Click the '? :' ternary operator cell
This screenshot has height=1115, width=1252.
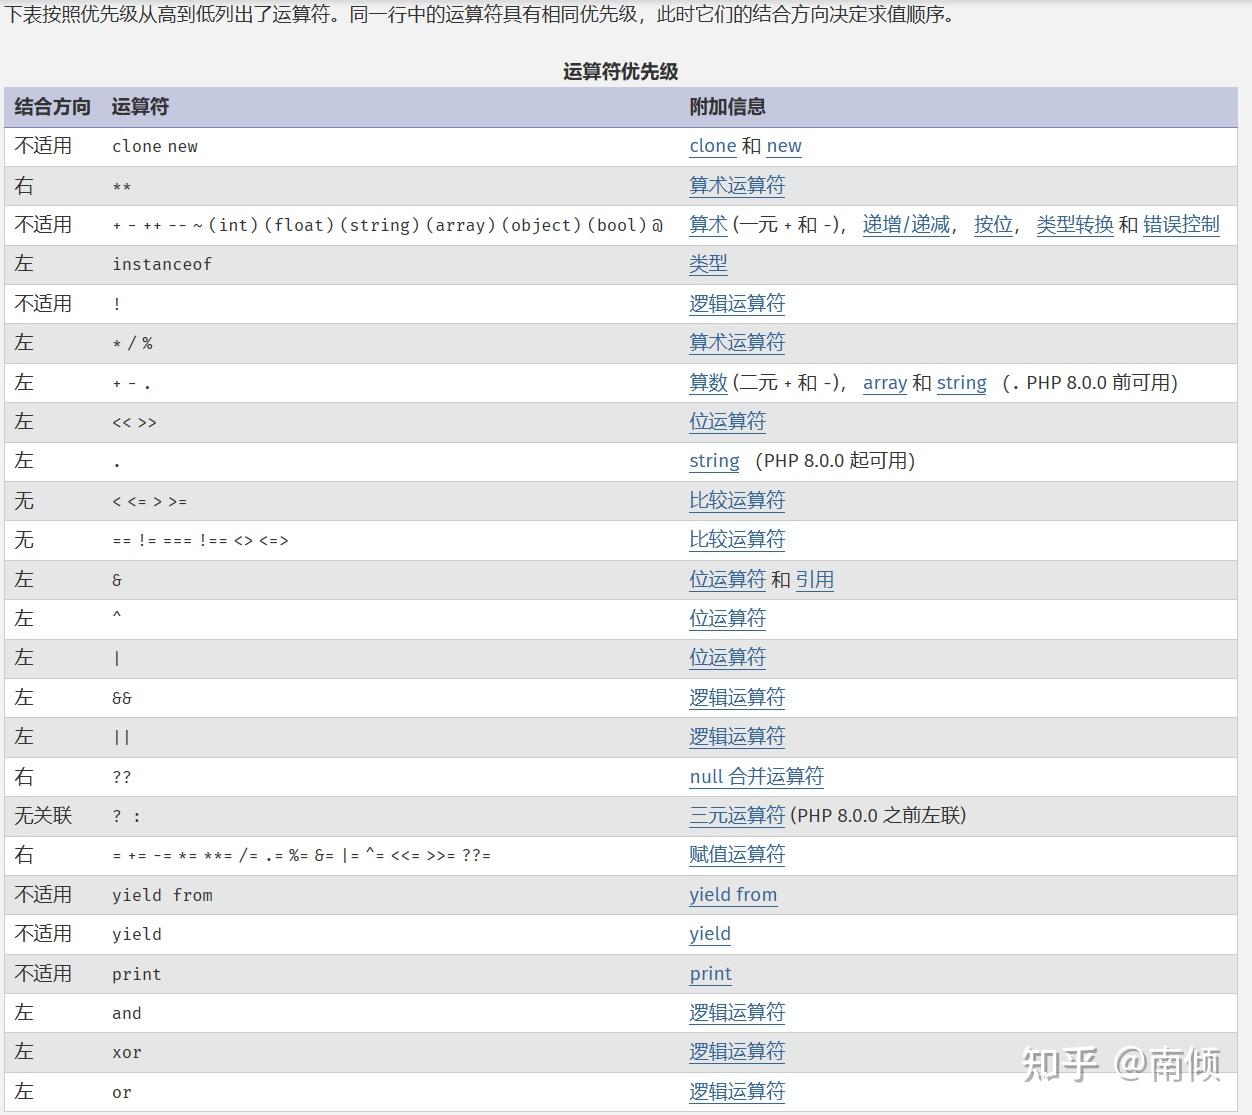[x=127, y=816]
